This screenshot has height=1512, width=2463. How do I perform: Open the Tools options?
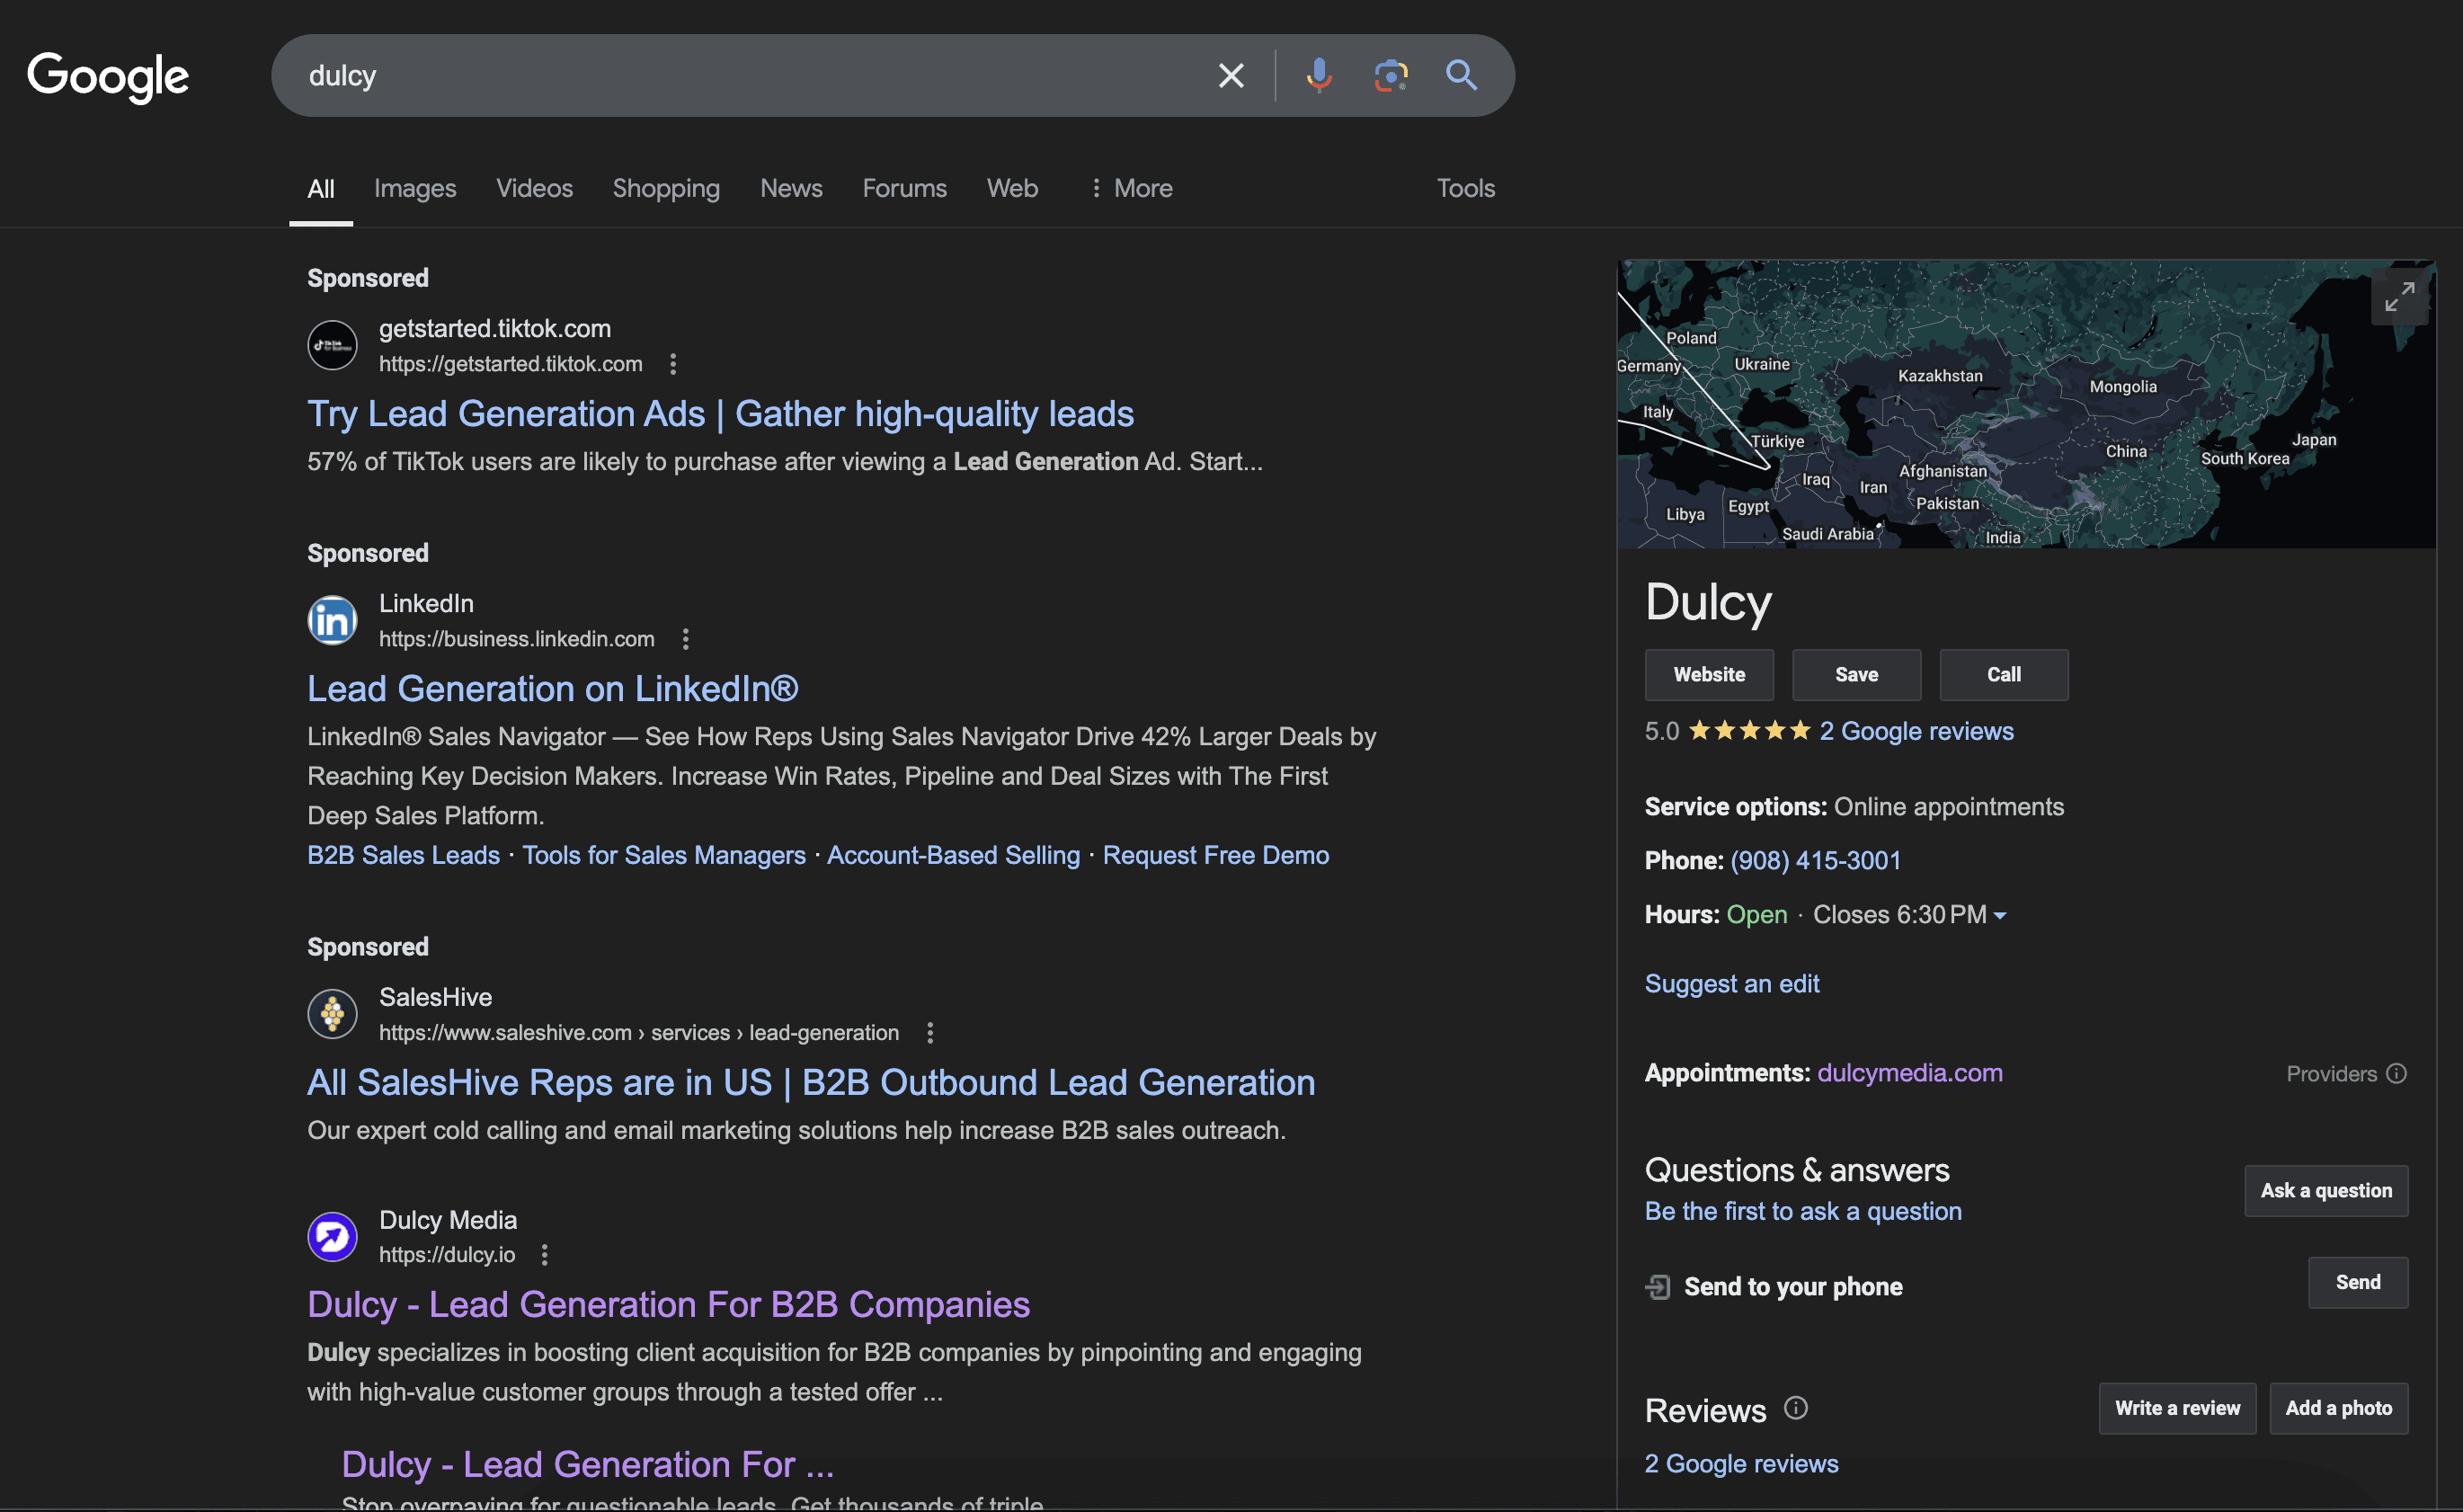click(x=1465, y=188)
